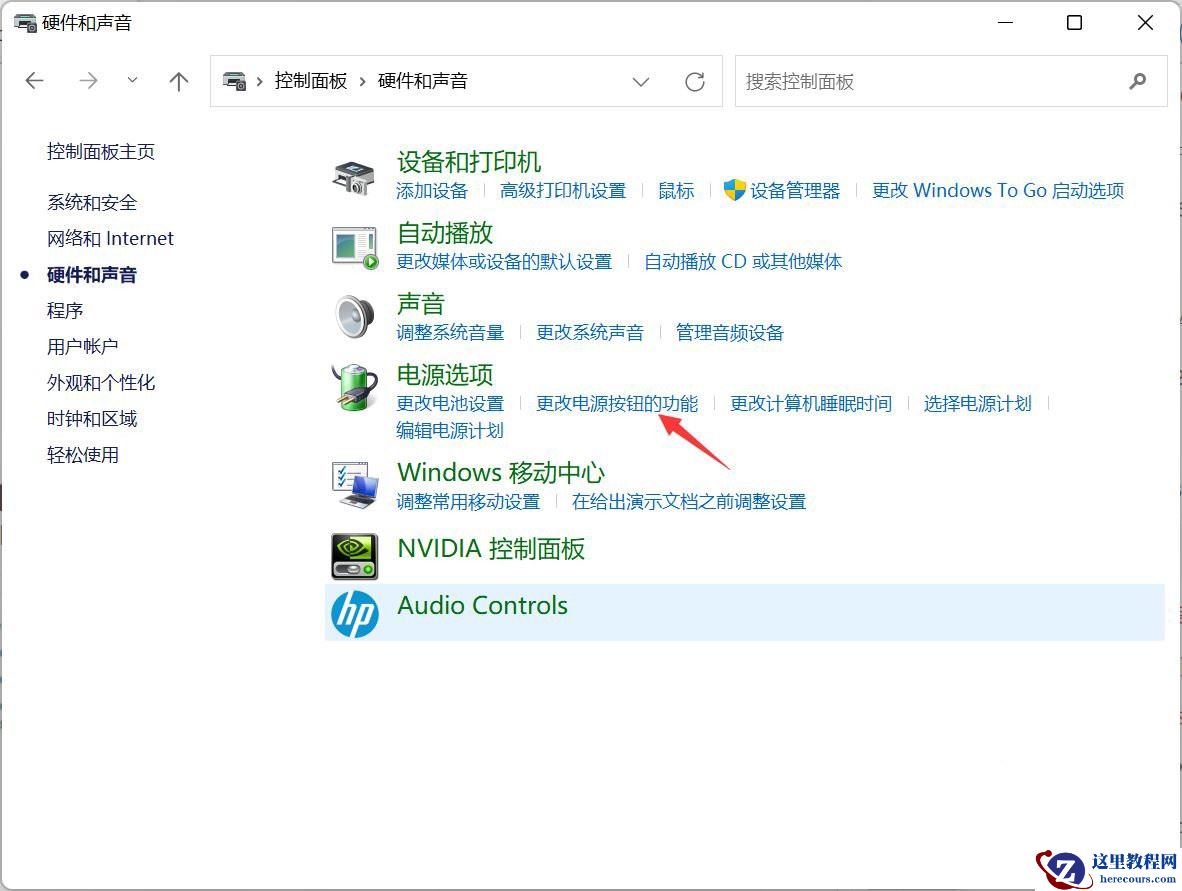Open the recent pages history chevron
This screenshot has width=1182, height=891.
(x=133, y=81)
